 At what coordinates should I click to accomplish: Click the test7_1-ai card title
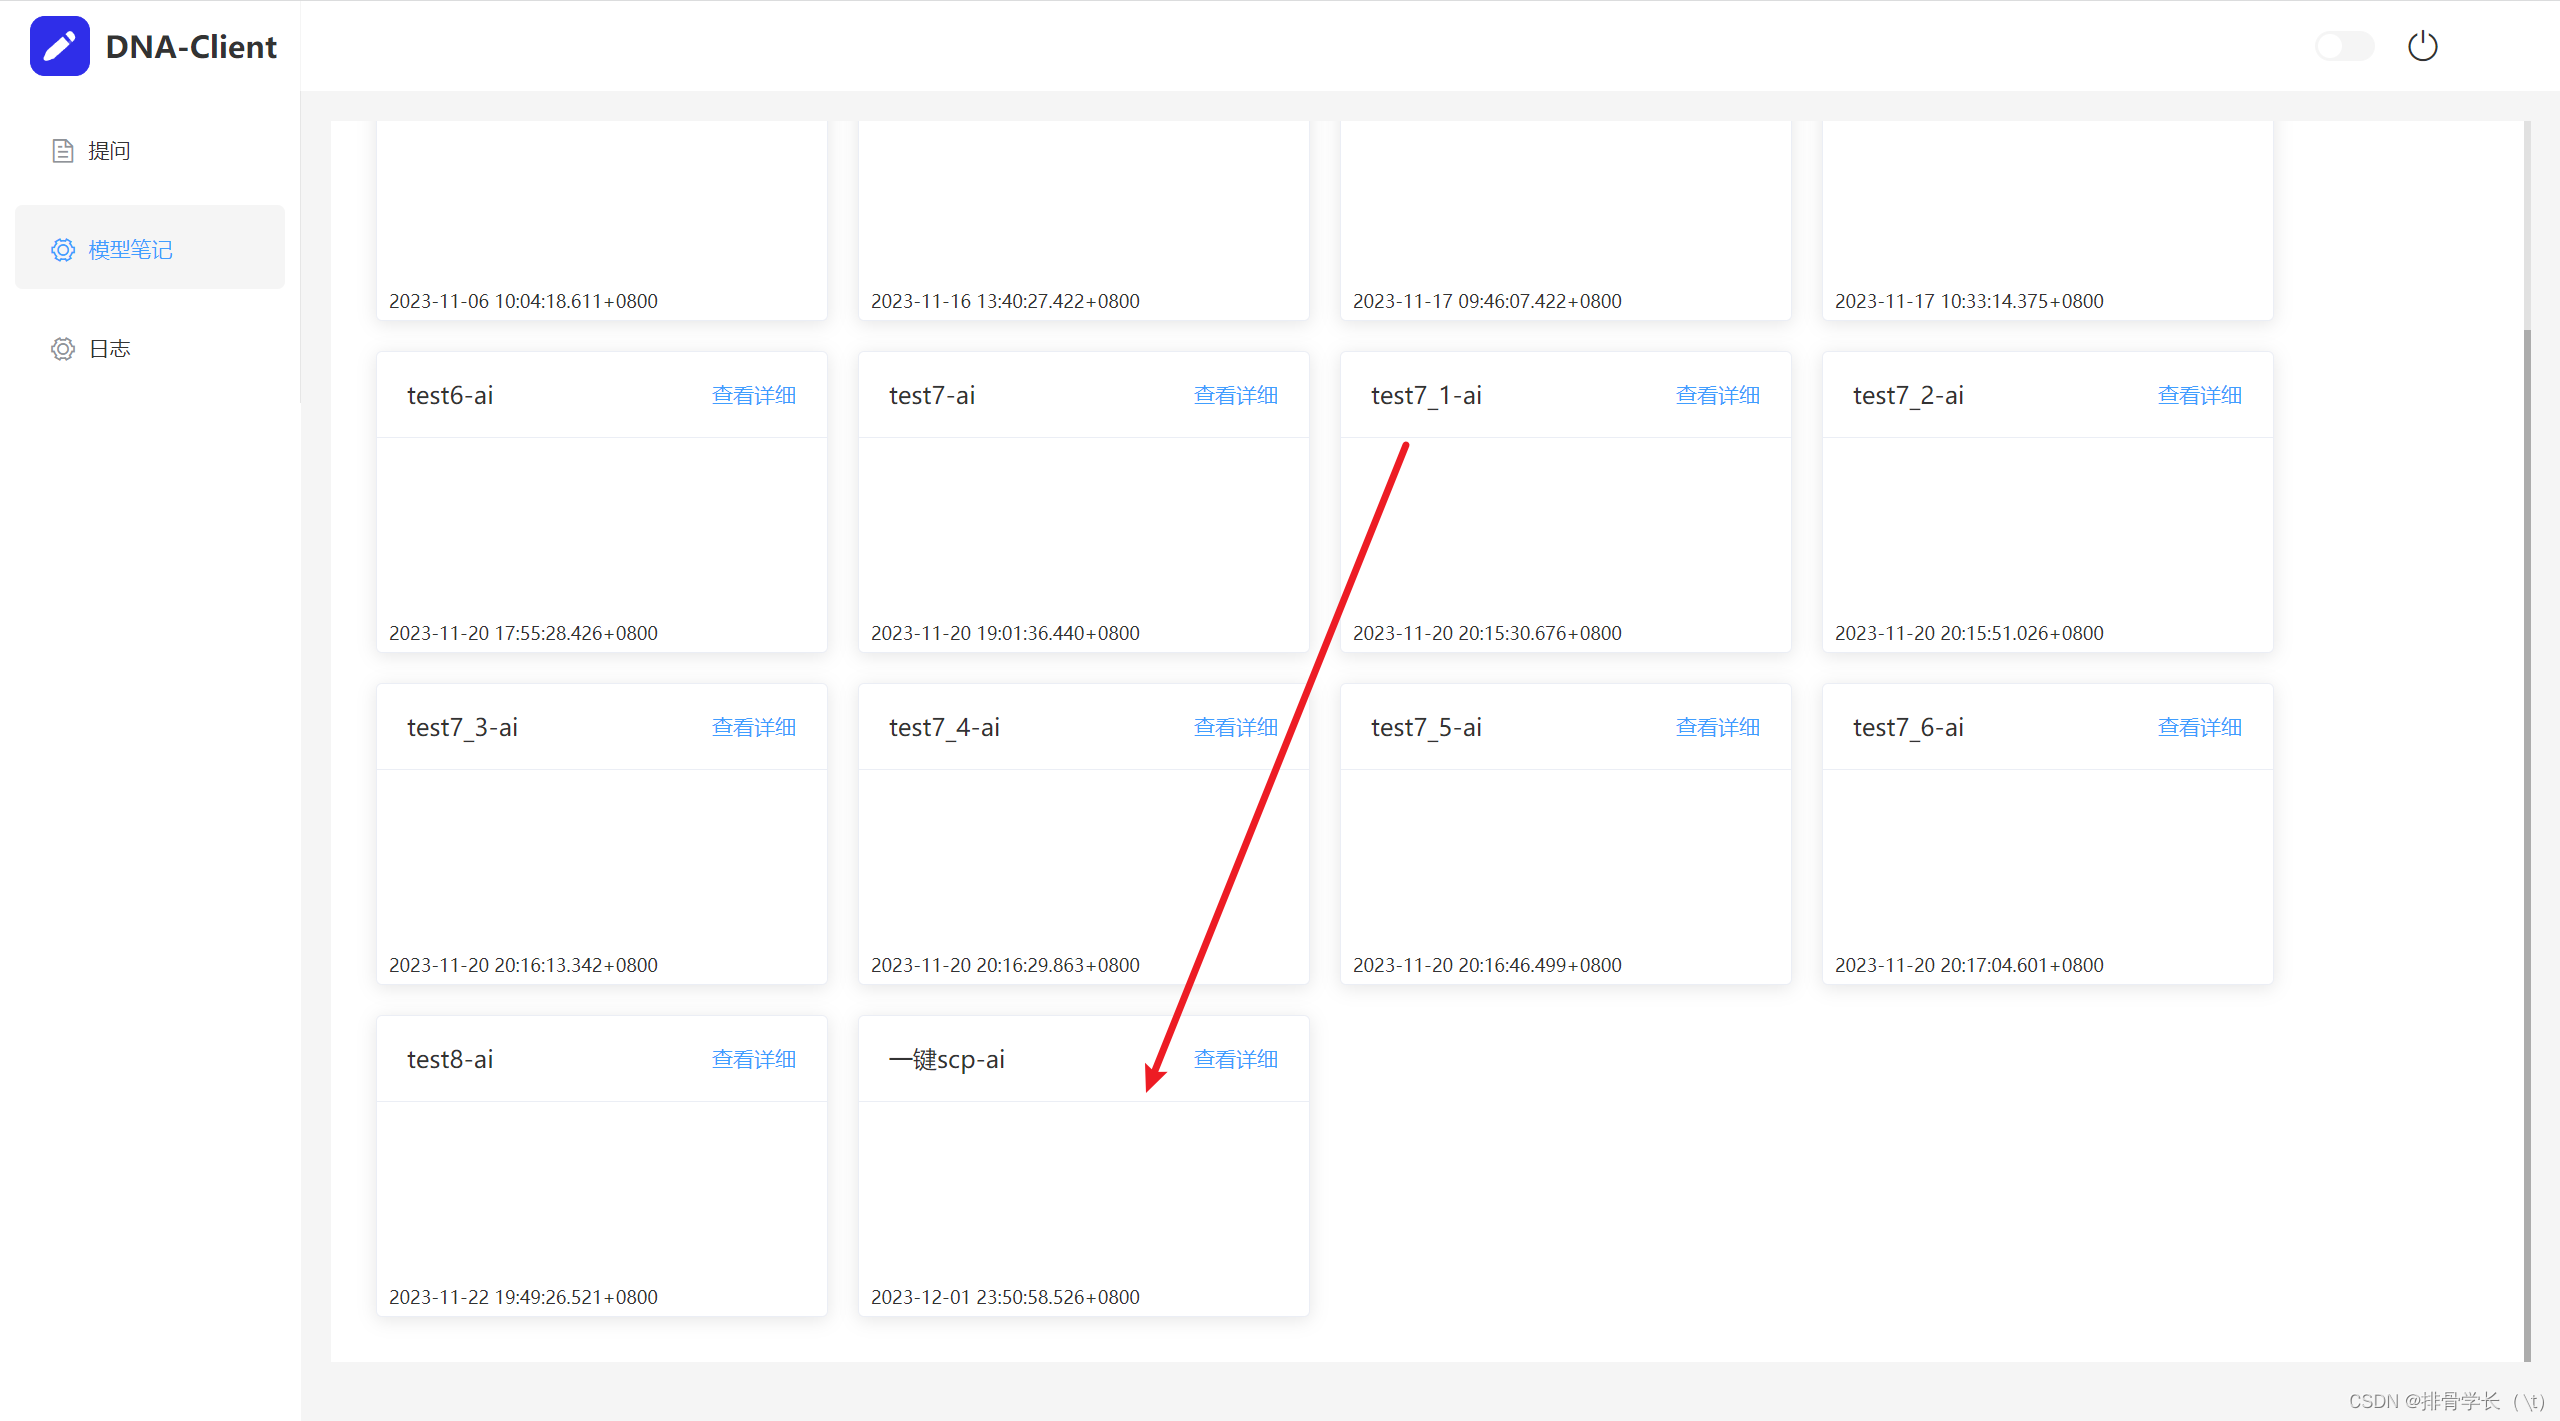click(x=1426, y=396)
